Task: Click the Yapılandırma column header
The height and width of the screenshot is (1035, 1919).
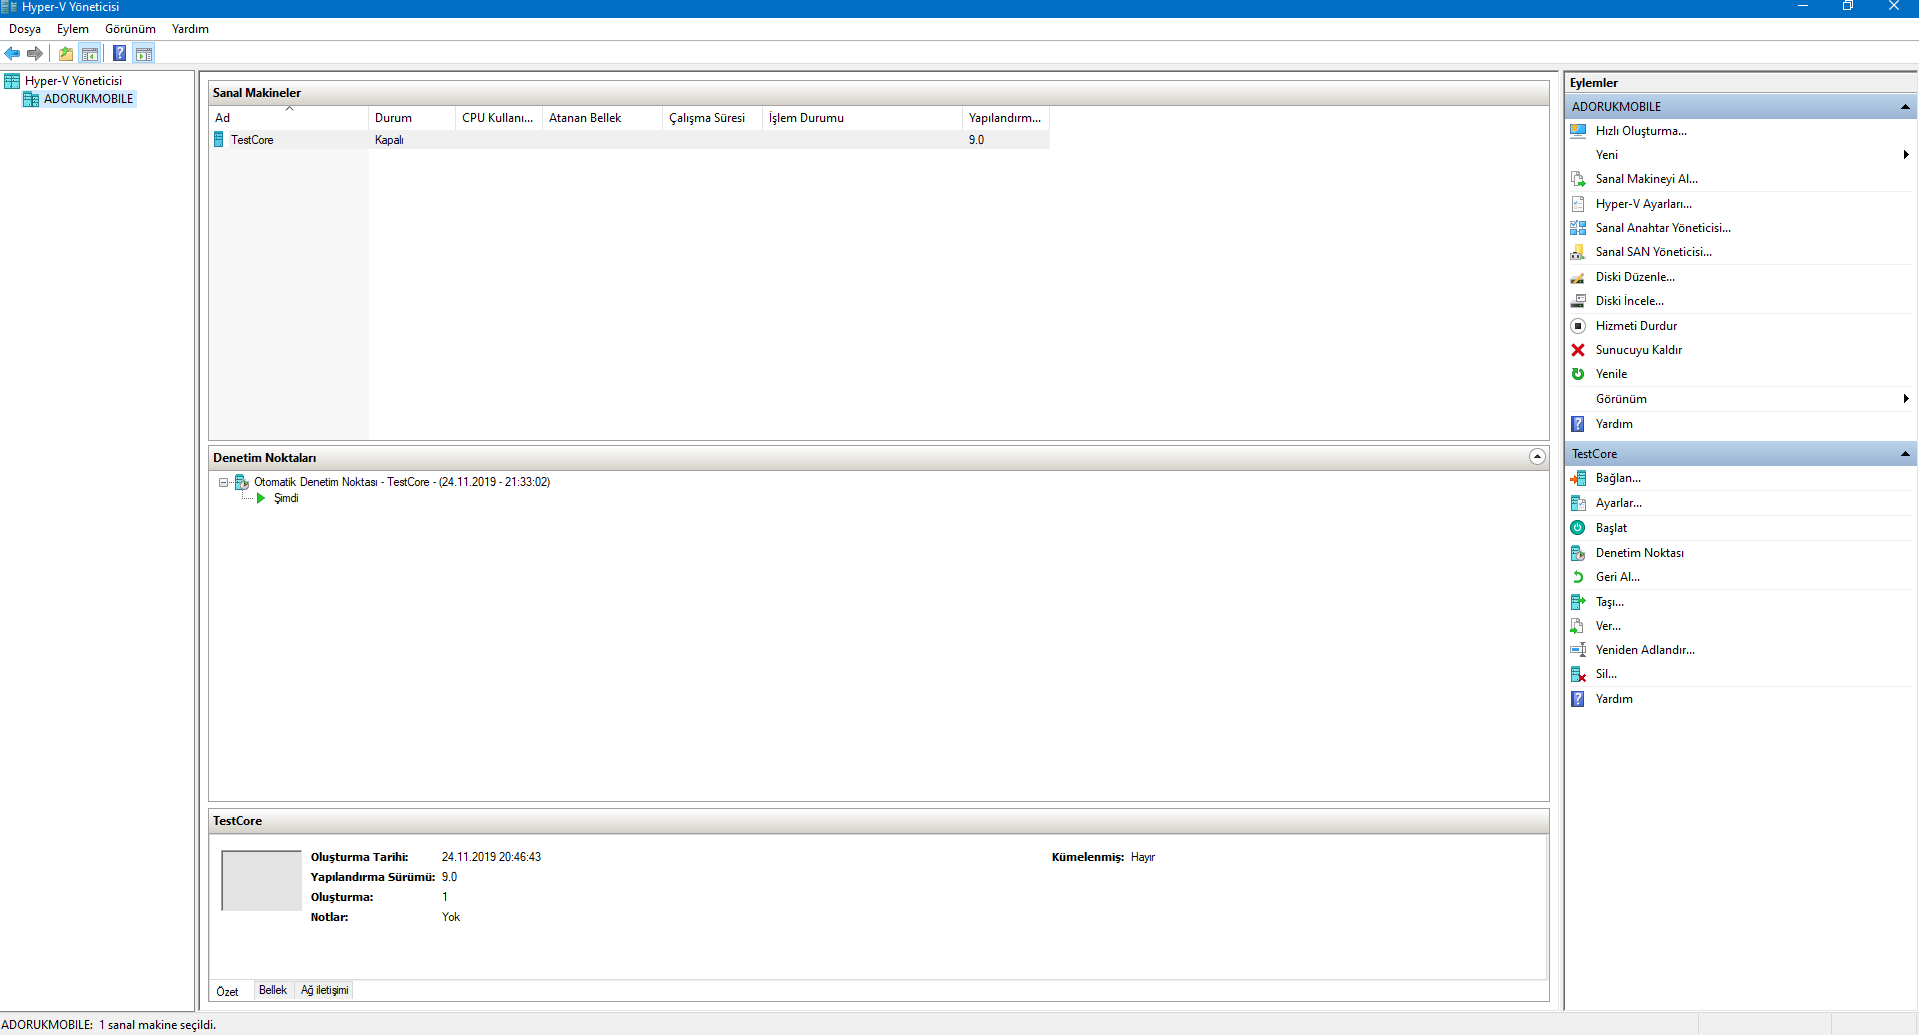Action: pyautogui.click(x=1006, y=118)
